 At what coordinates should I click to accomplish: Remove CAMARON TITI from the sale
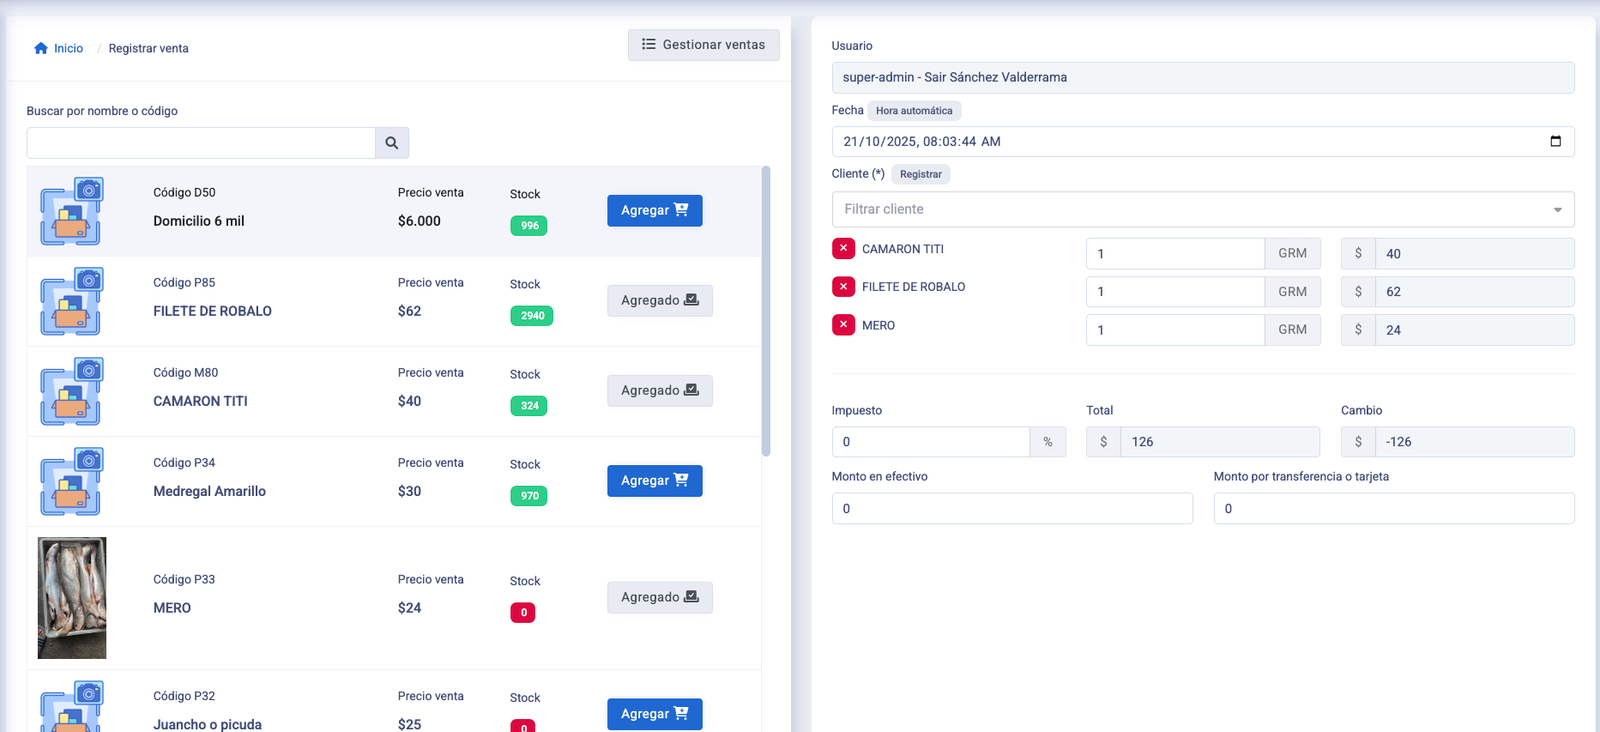[x=843, y=249]
